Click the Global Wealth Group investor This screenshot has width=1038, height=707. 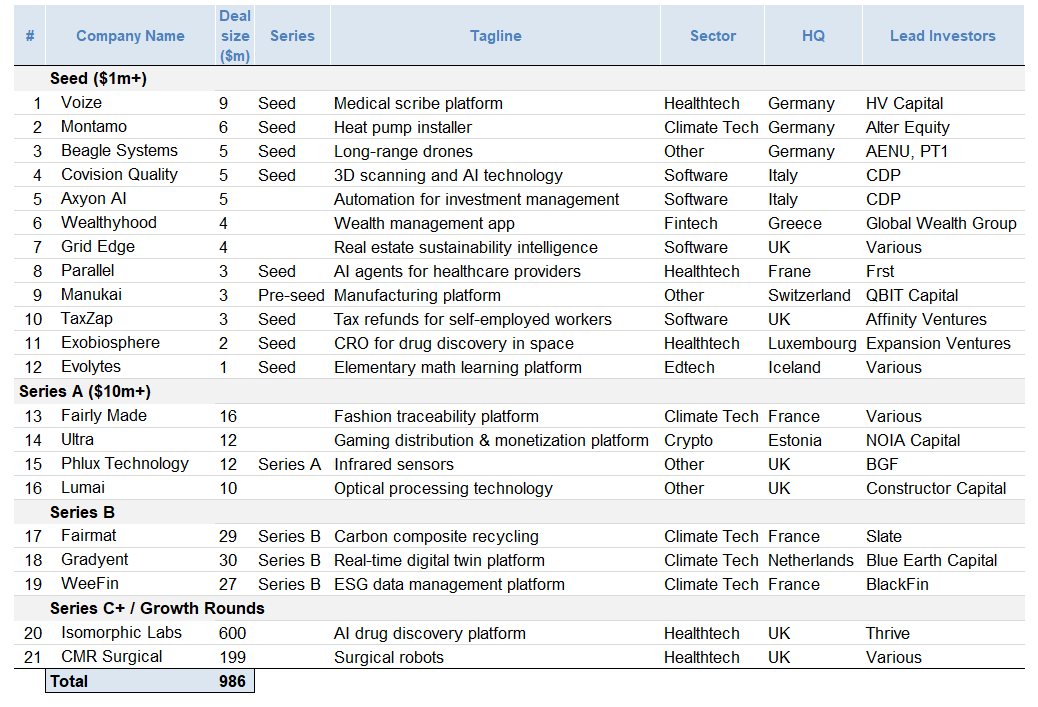pyautogui.click(x=941, y=223)
